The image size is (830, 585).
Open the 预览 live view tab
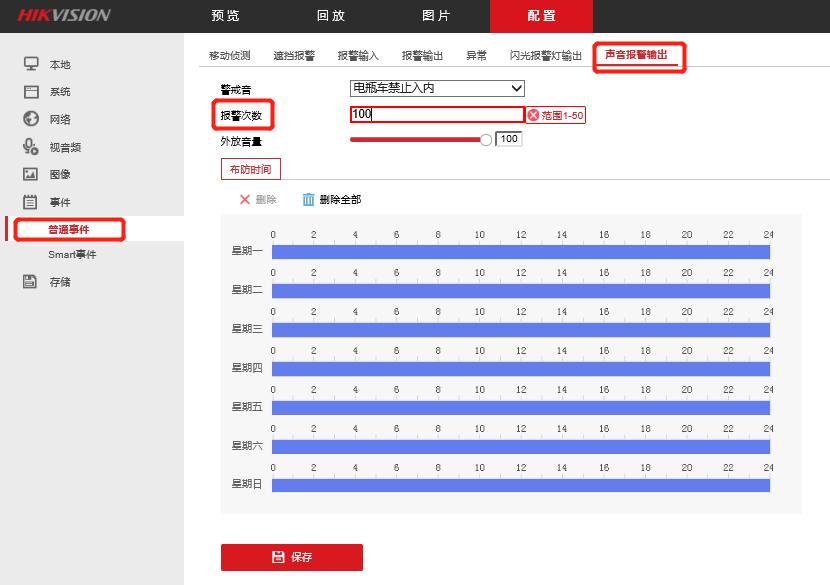pos(224,17)
